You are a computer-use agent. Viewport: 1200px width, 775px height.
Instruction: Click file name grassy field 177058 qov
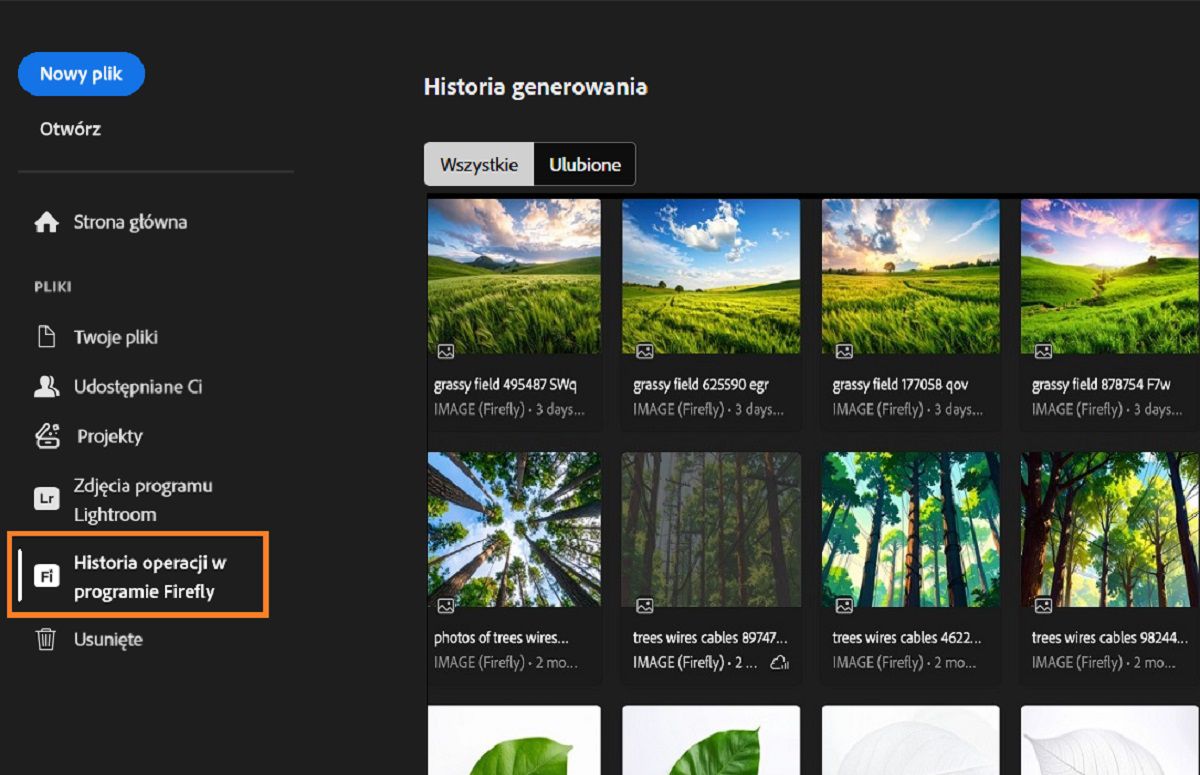[x=900, y=385]
